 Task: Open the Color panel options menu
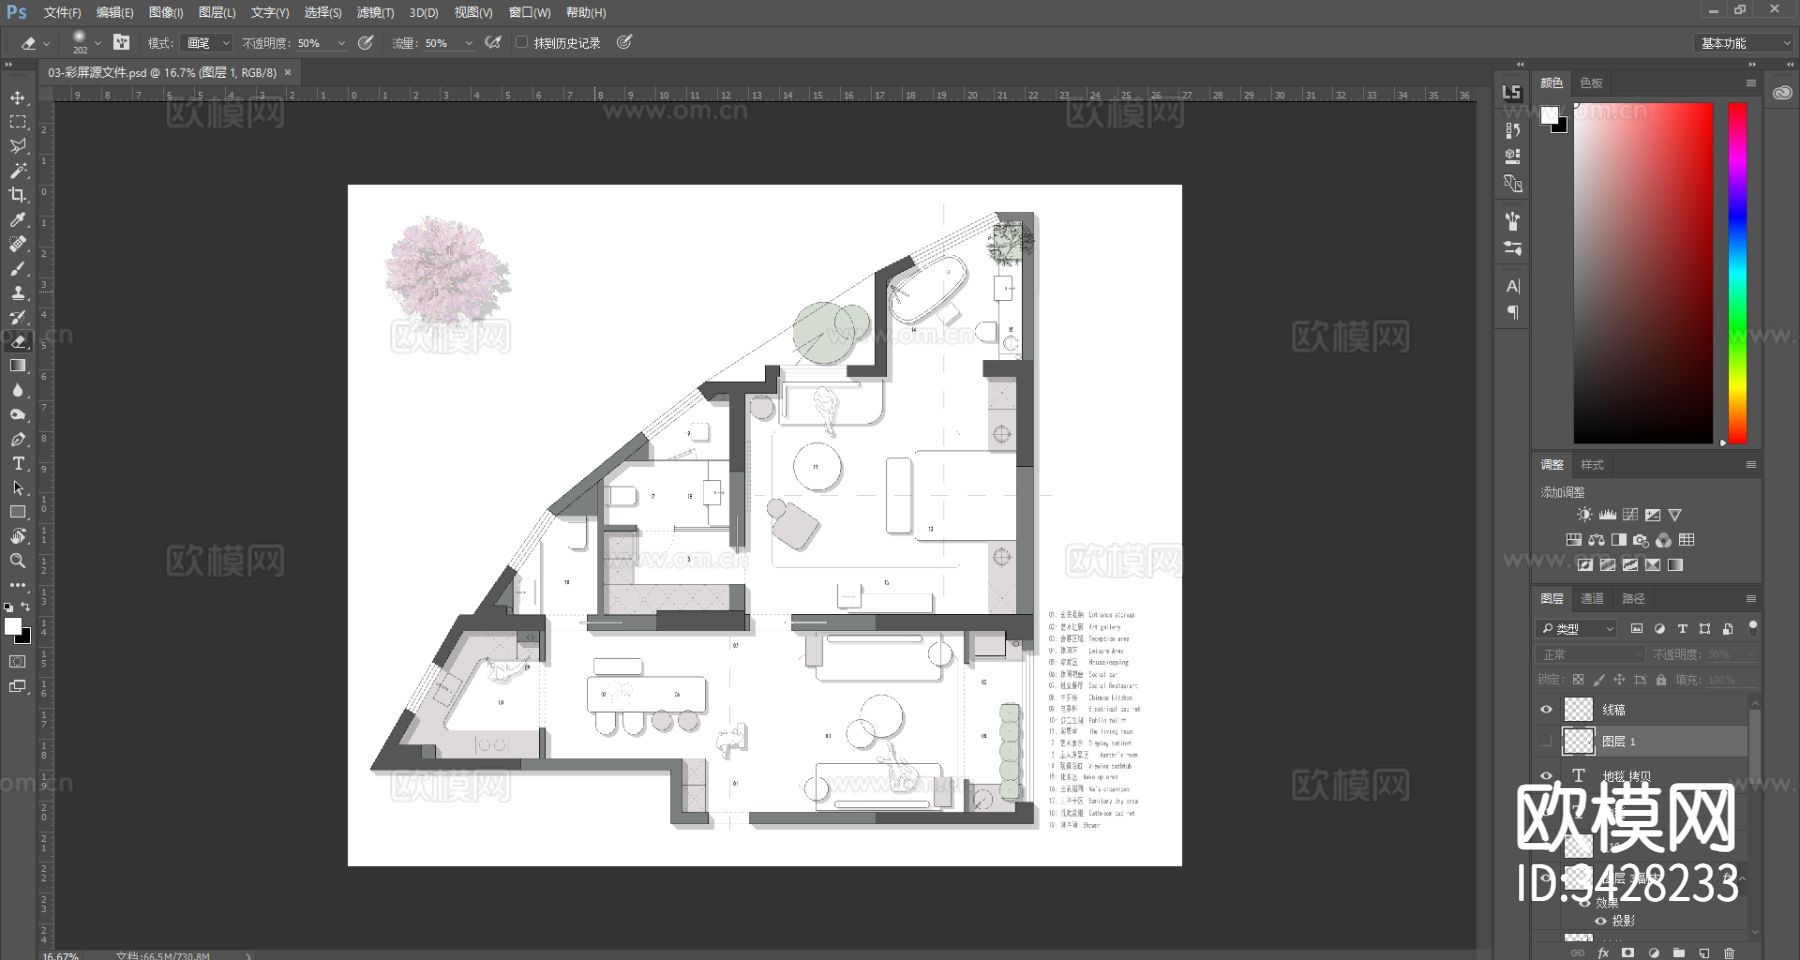pos(1751,83)
